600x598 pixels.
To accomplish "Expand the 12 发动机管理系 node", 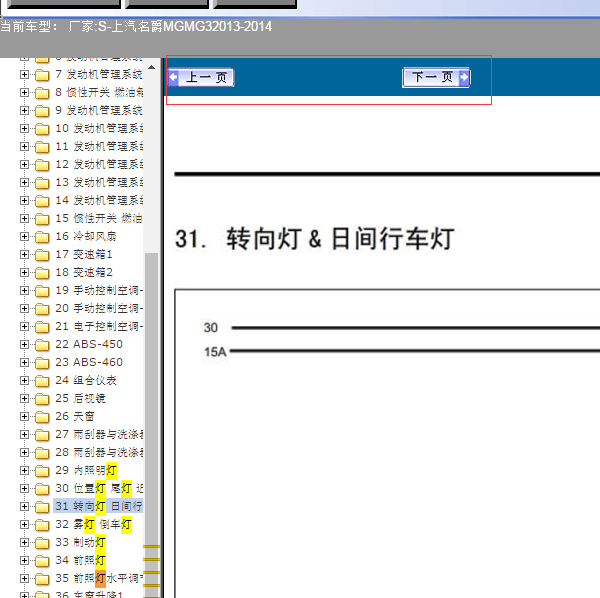I will 24,164.
